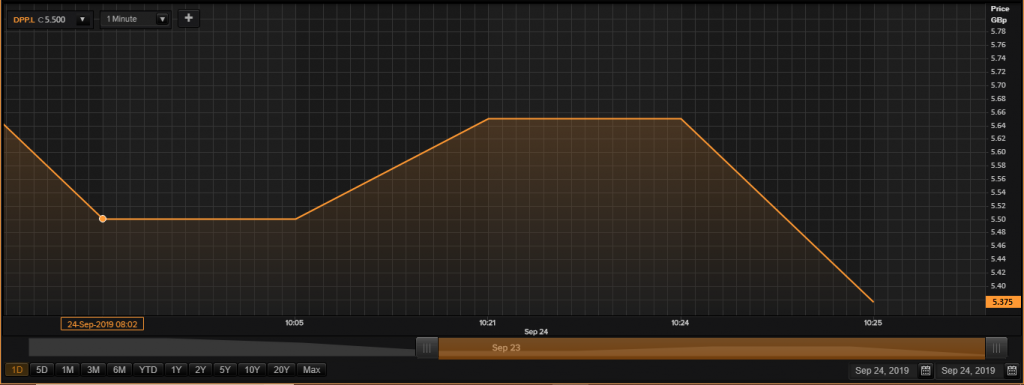
Task: Click the Sep 23 area in range navigator
Action: [506, 348]
